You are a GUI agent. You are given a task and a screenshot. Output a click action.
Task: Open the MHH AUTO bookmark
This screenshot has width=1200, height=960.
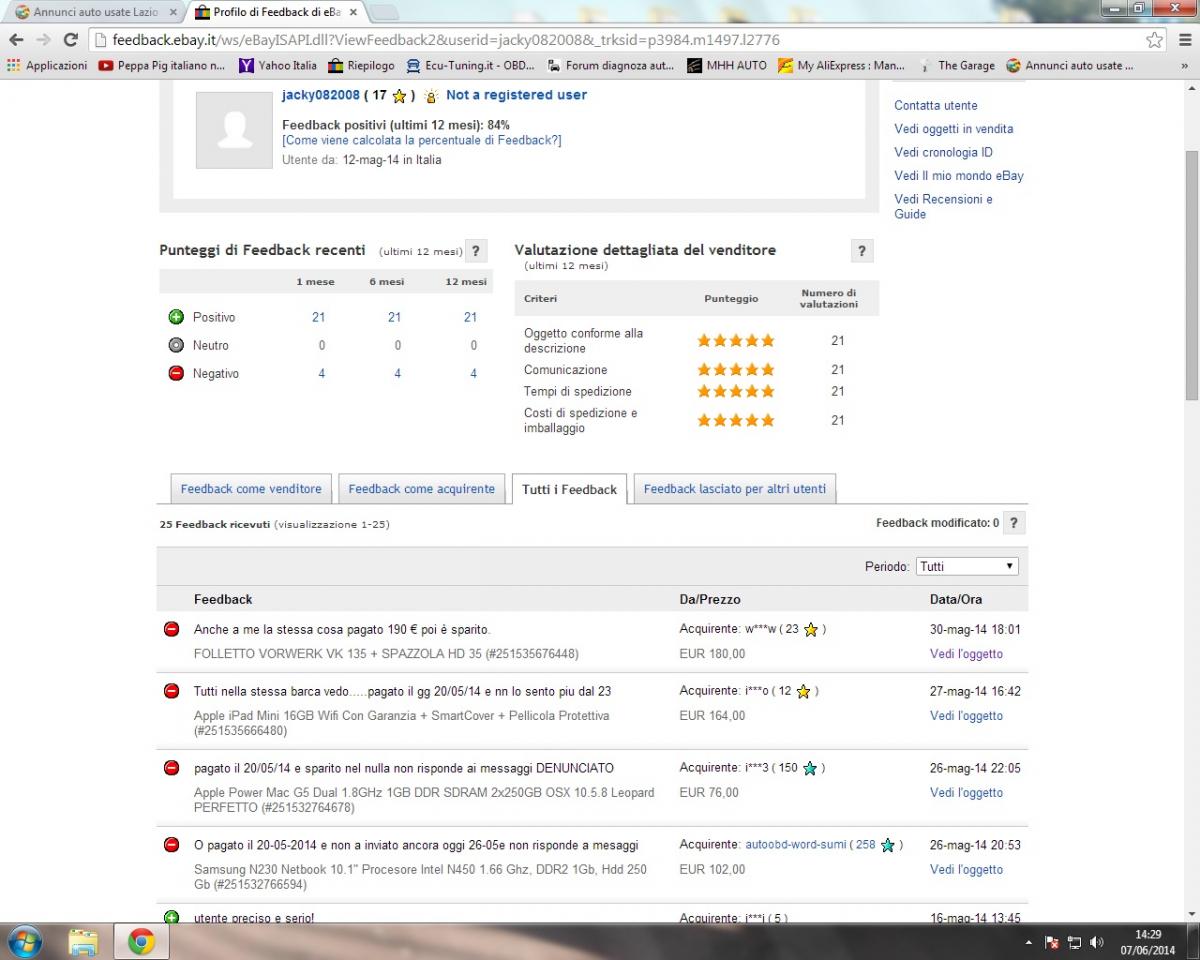pyautogui.click(x=727, y=66)
